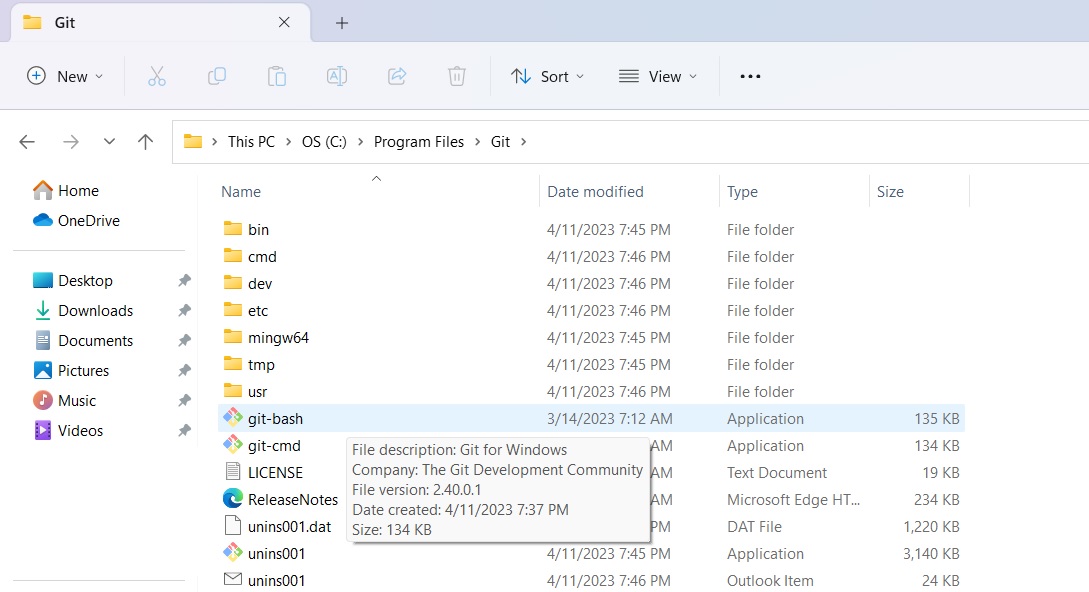Jump to Program Files via breadcrumb
Screen dimensions: 1089x592
419,141
